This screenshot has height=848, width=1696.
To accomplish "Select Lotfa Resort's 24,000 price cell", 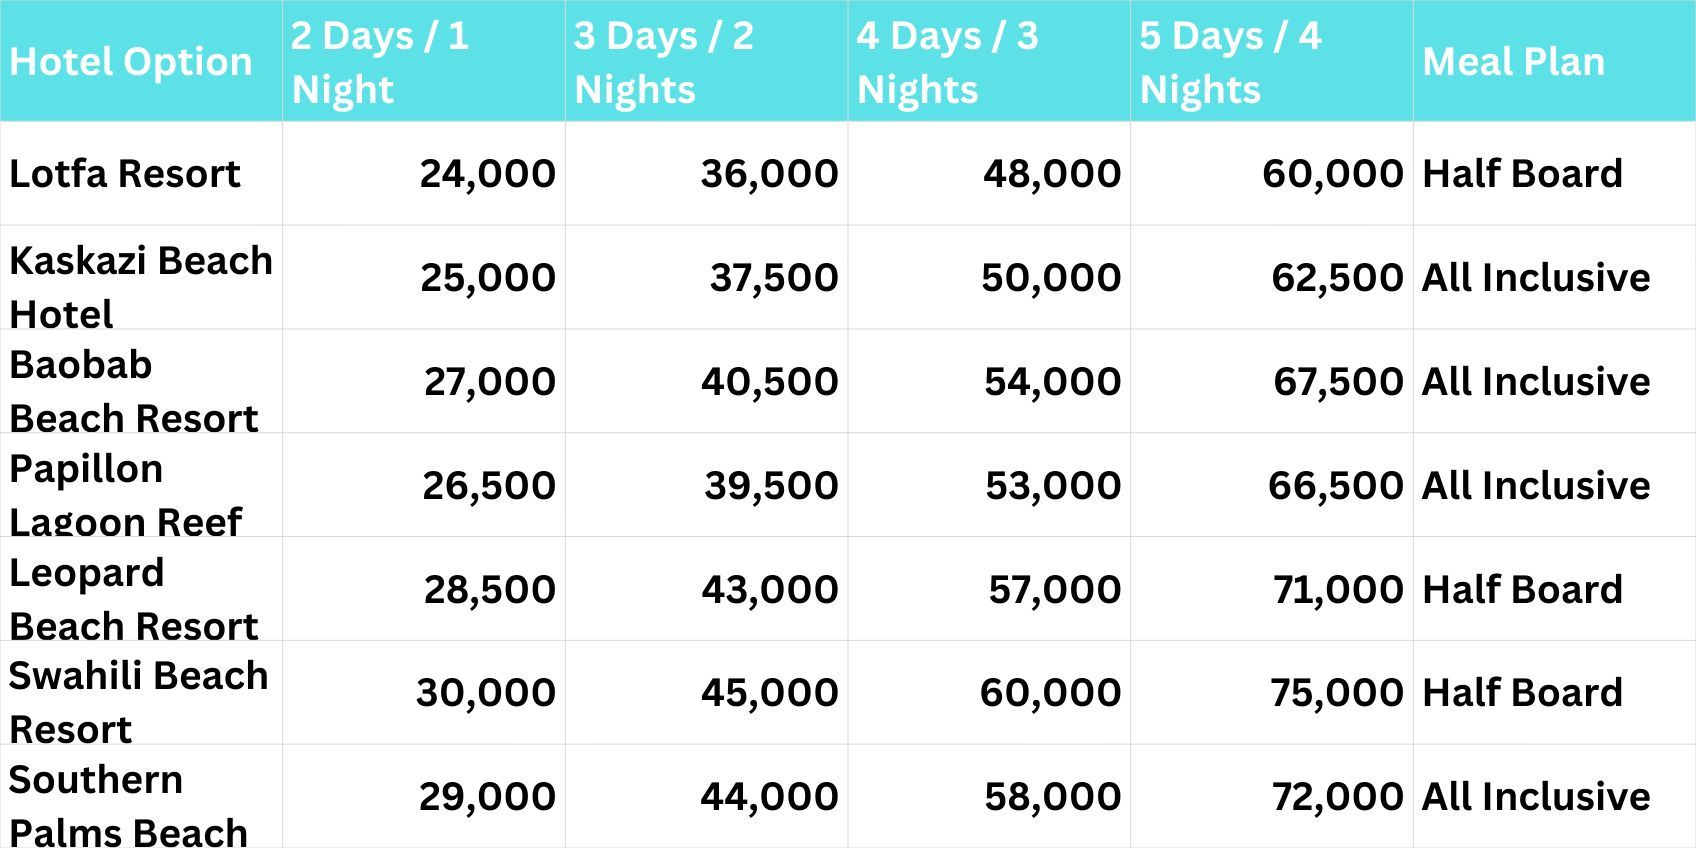I will tap(487, 174).
